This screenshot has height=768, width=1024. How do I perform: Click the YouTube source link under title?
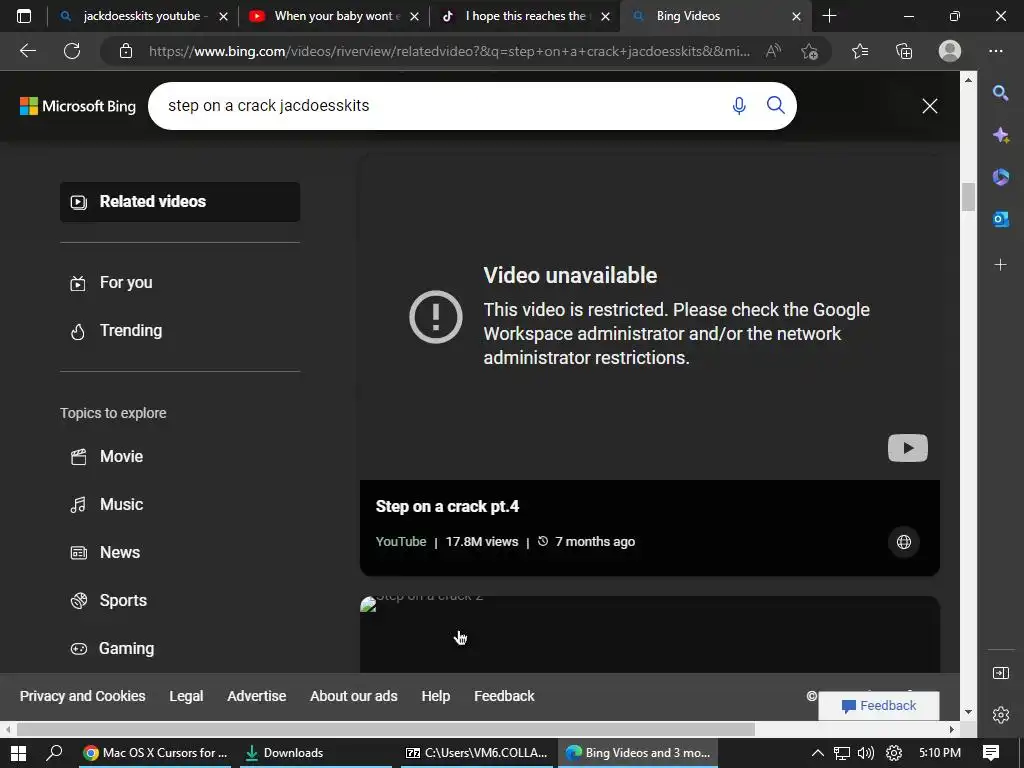tap(401, 542)
